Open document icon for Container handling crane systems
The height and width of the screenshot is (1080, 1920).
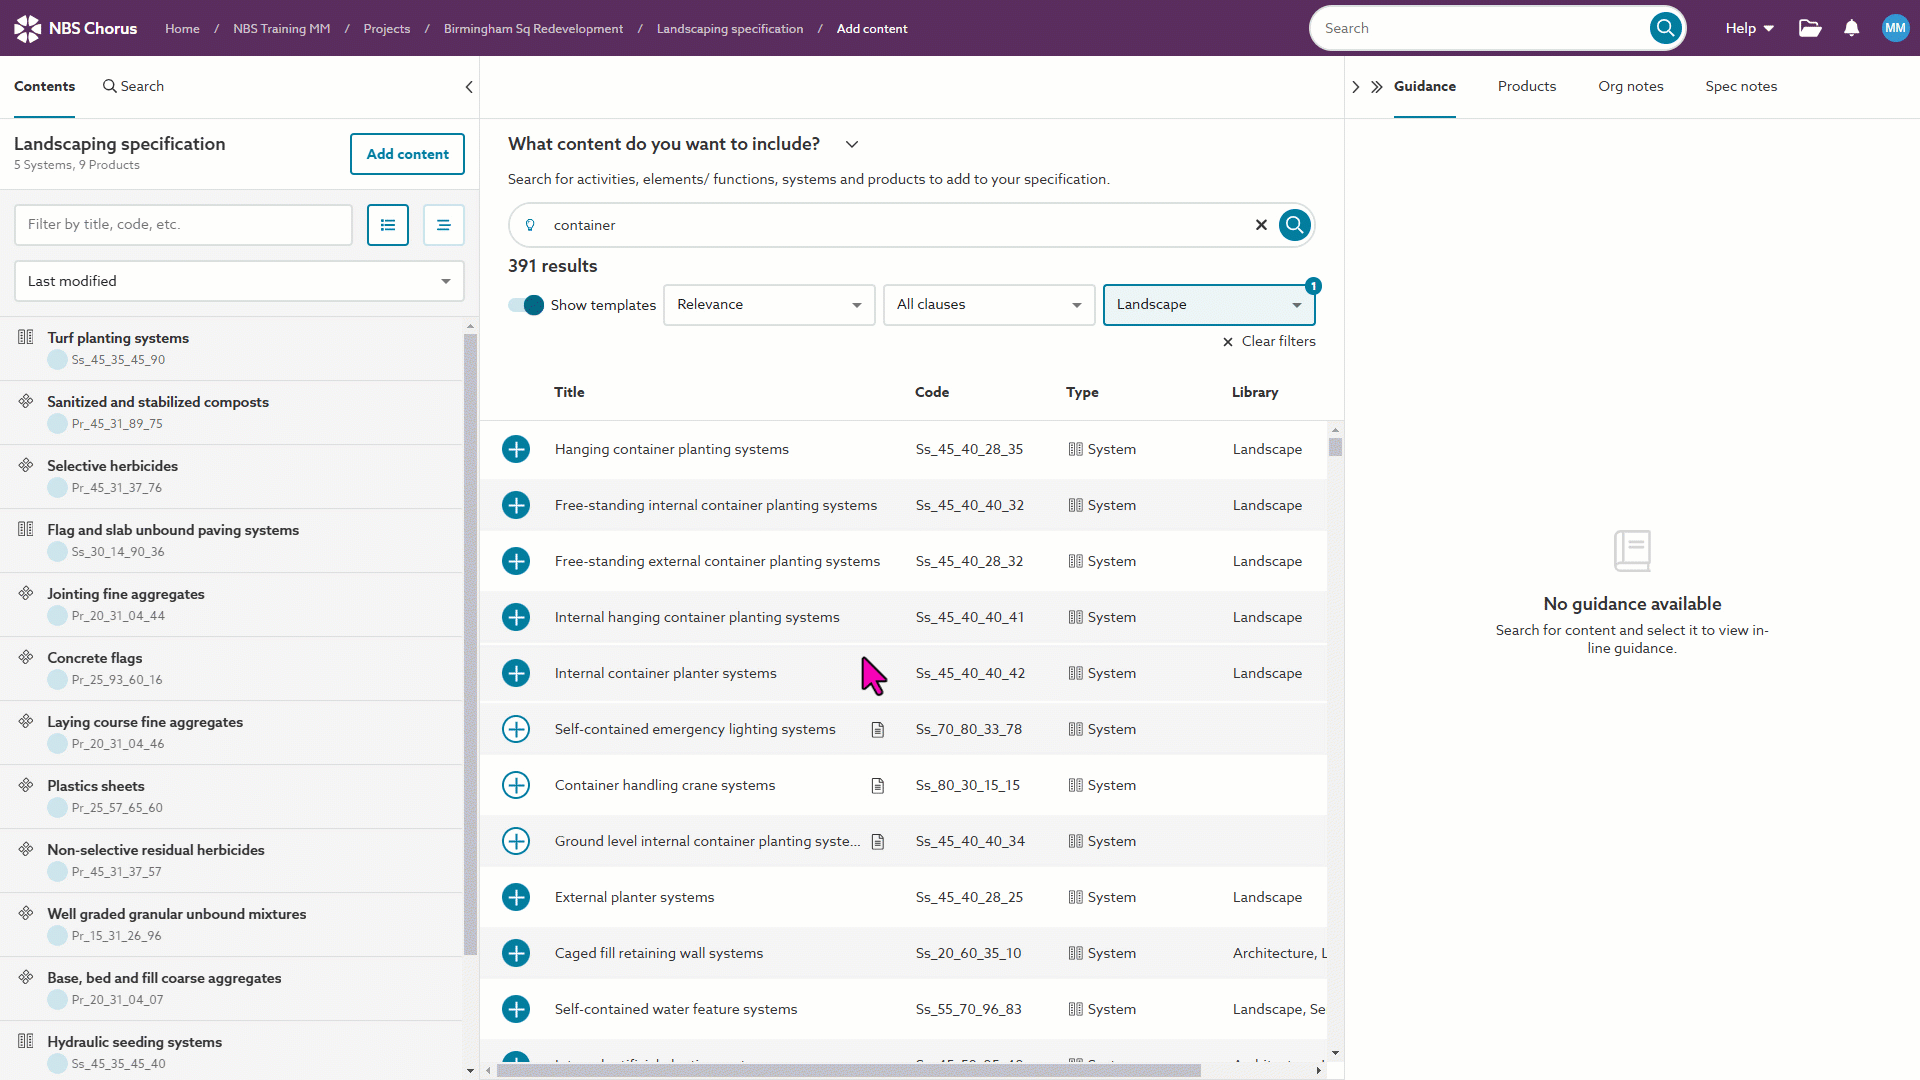pyautogui.click(x=878, y=785)
